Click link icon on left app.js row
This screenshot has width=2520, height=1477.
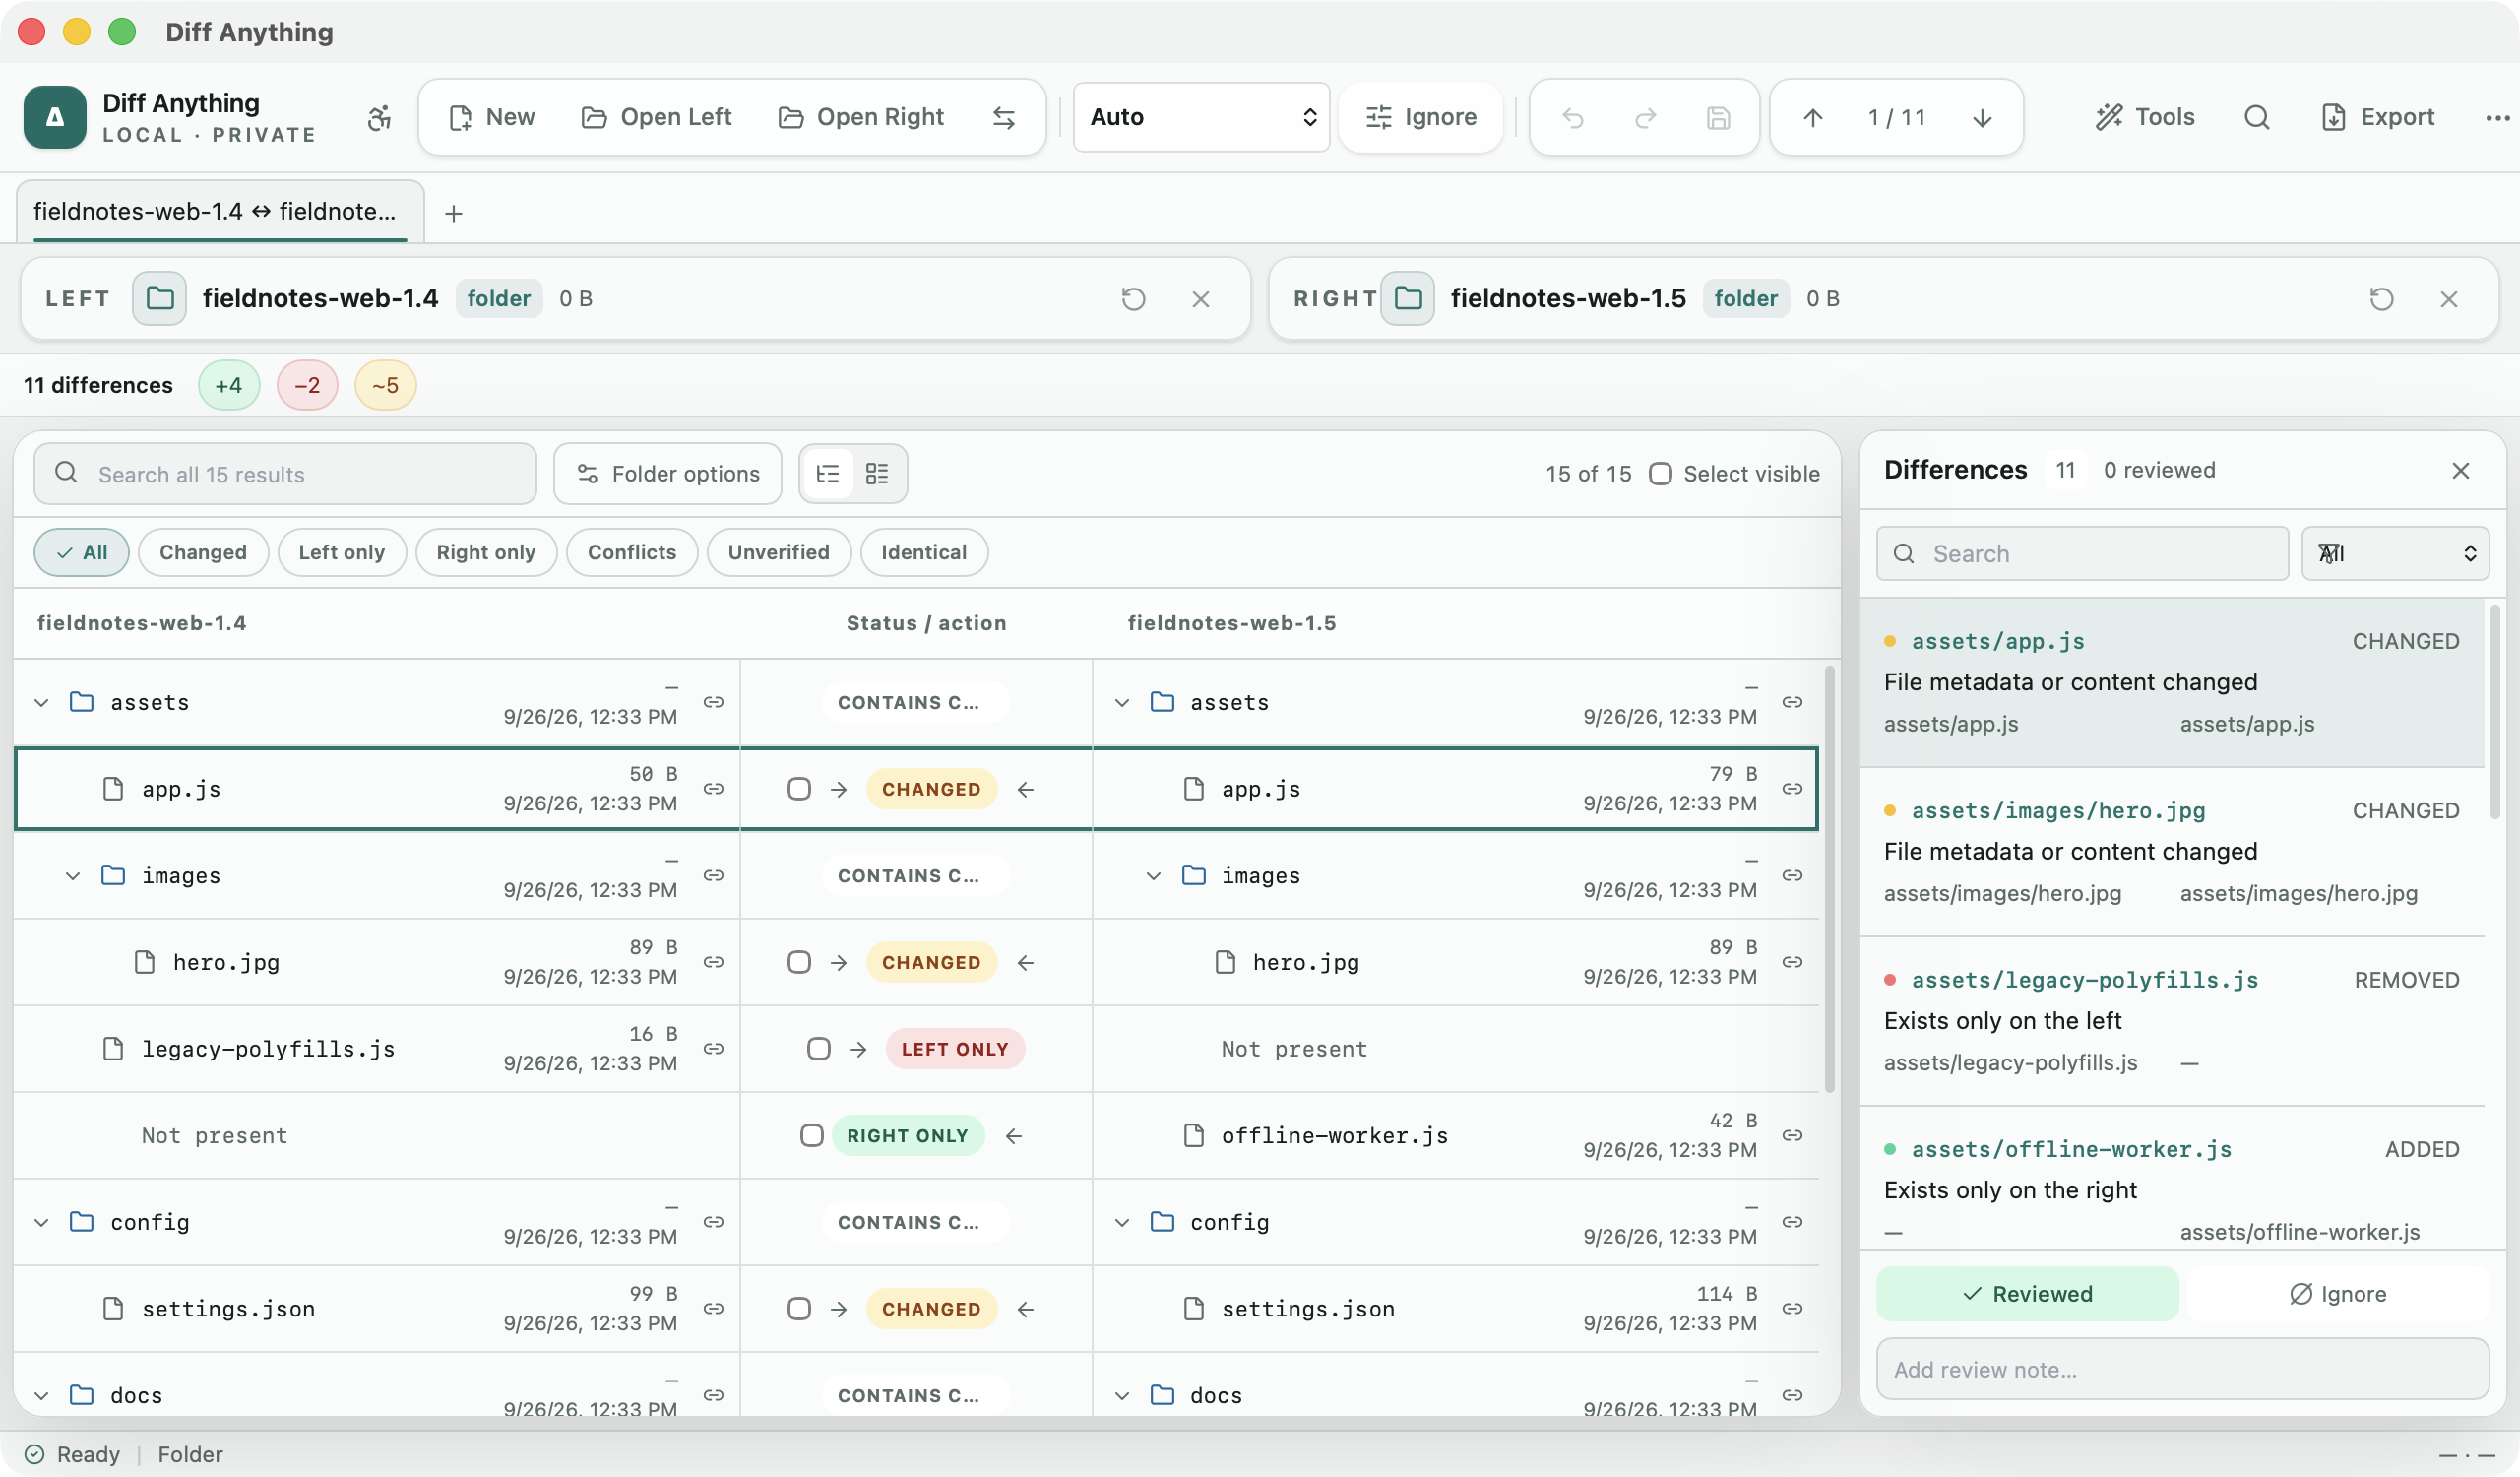[x=713, y=789]
